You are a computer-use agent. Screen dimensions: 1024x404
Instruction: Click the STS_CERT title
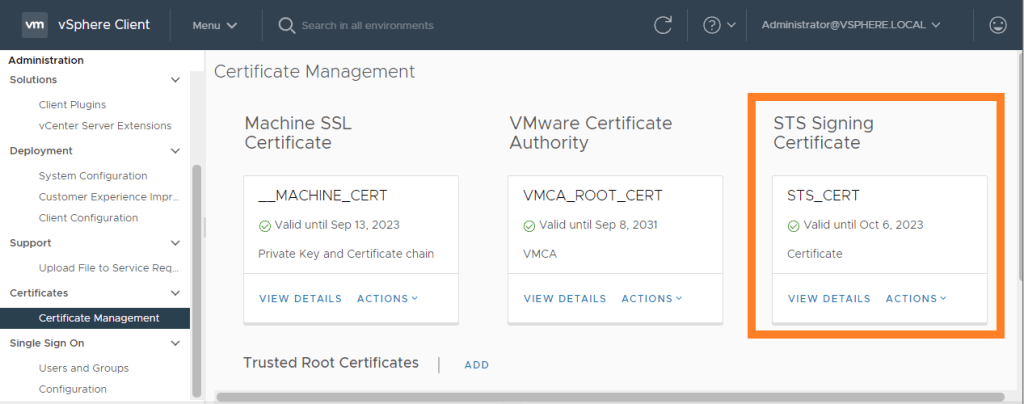tap(824, 195)
